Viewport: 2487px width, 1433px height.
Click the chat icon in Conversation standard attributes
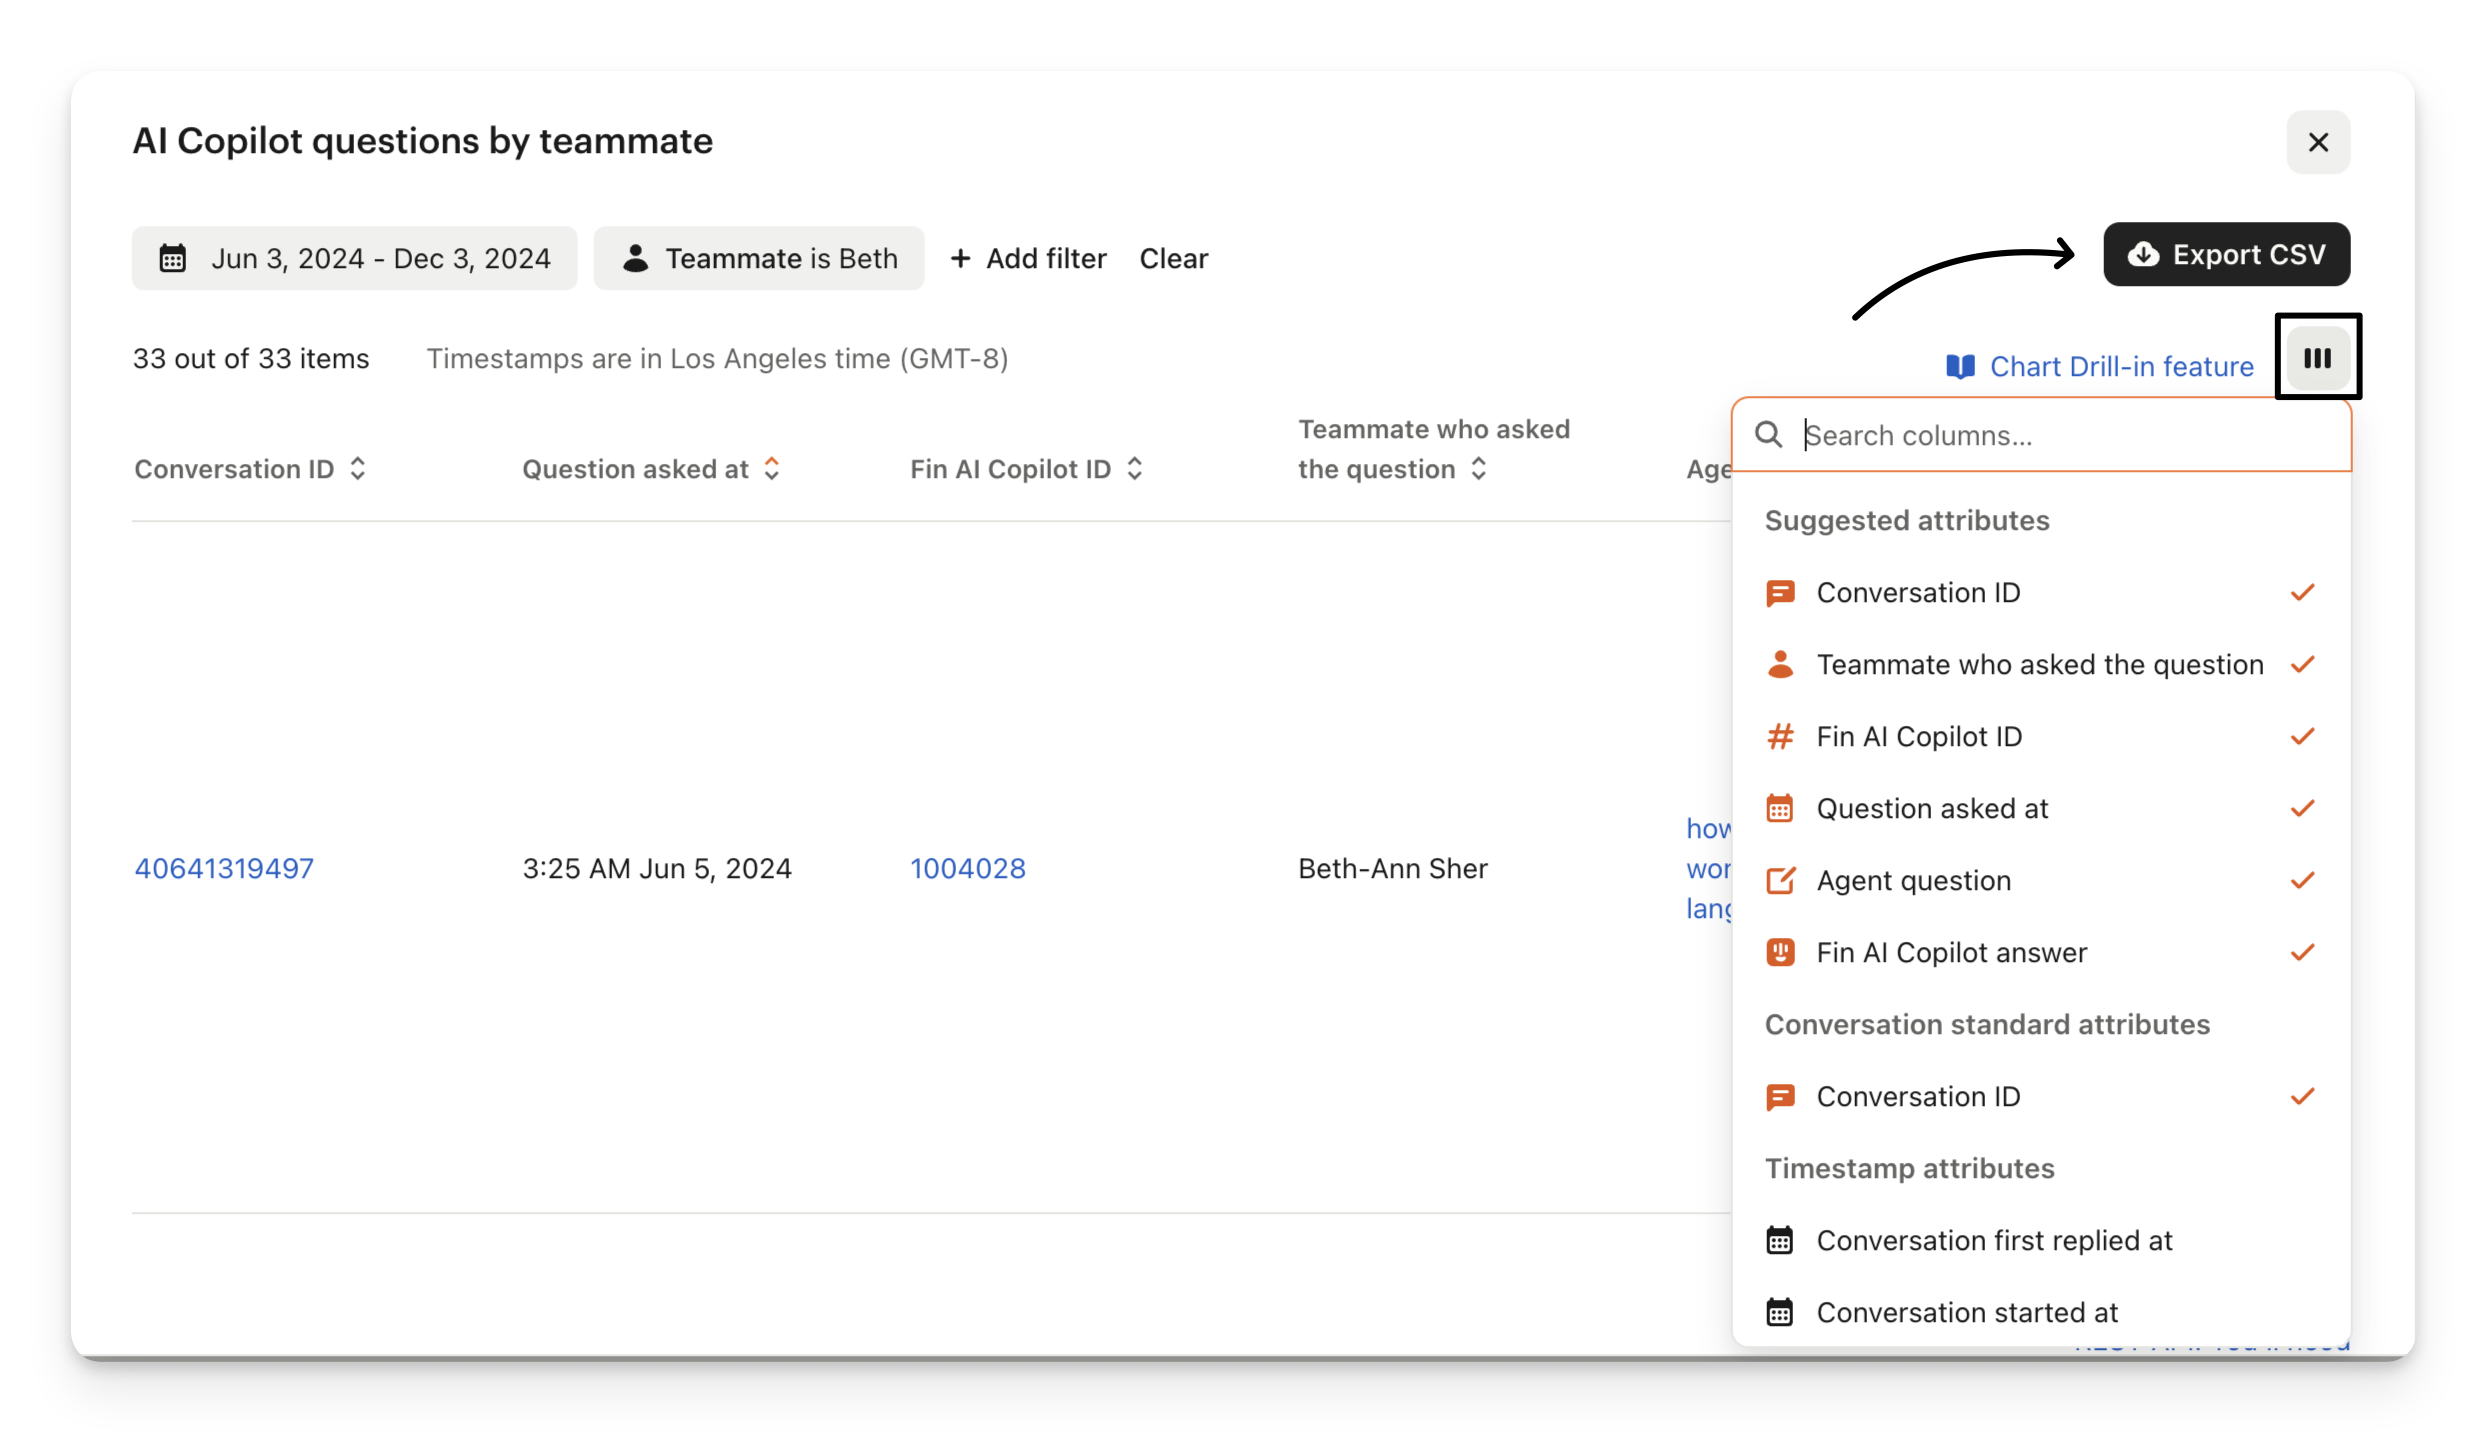point(1780,1097)
